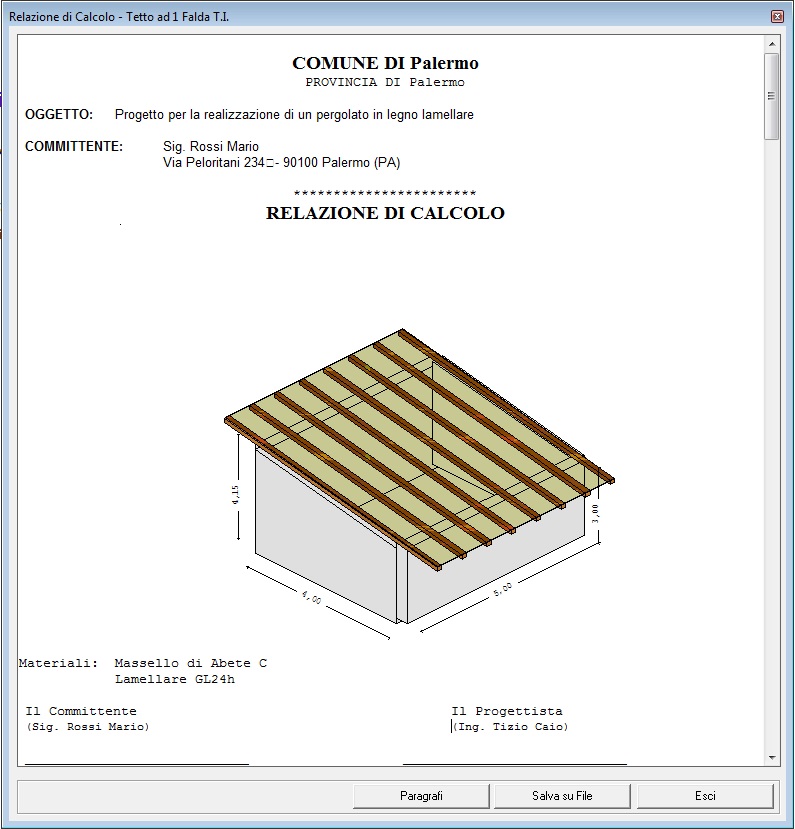
Task: Click the Materiali label
Action: pyautogui.click(x=58, y=663)
